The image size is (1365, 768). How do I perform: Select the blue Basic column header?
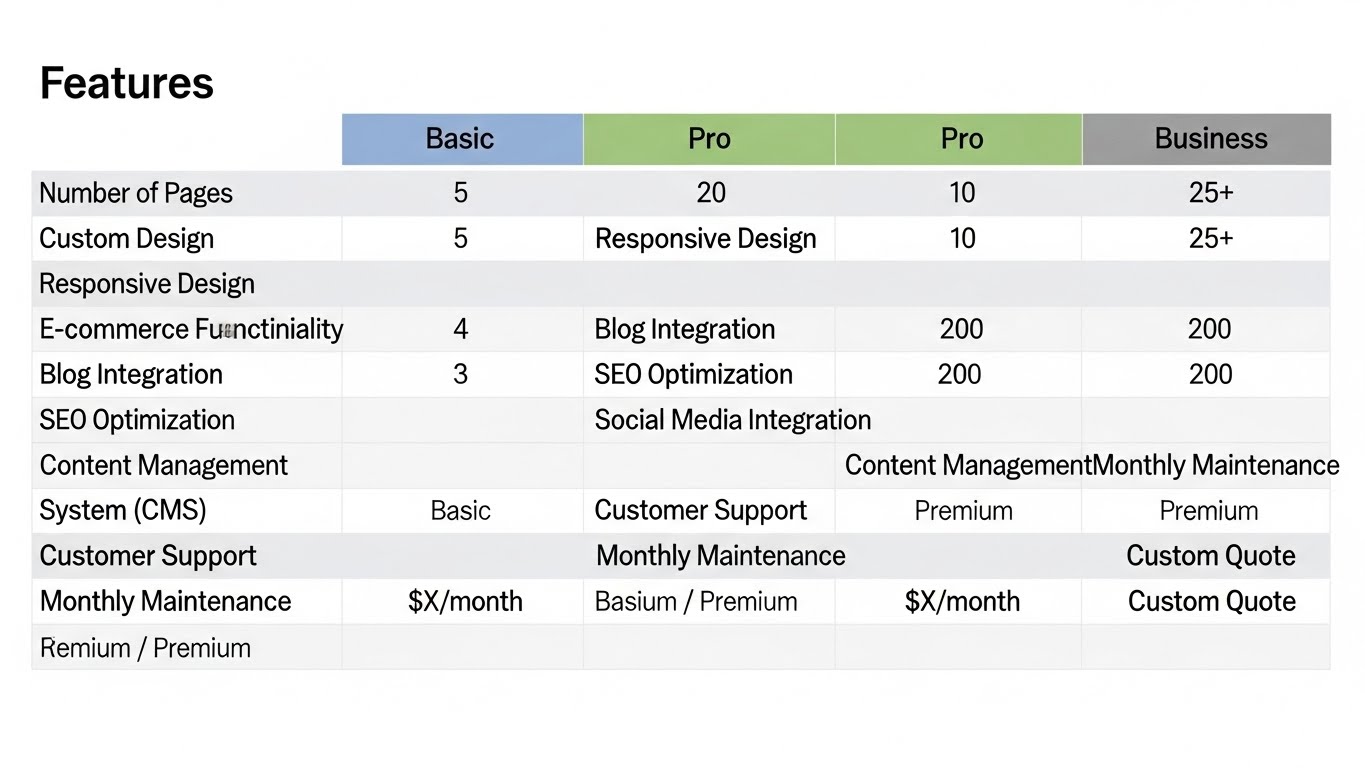pyautogui.click(x=460, y=139)
